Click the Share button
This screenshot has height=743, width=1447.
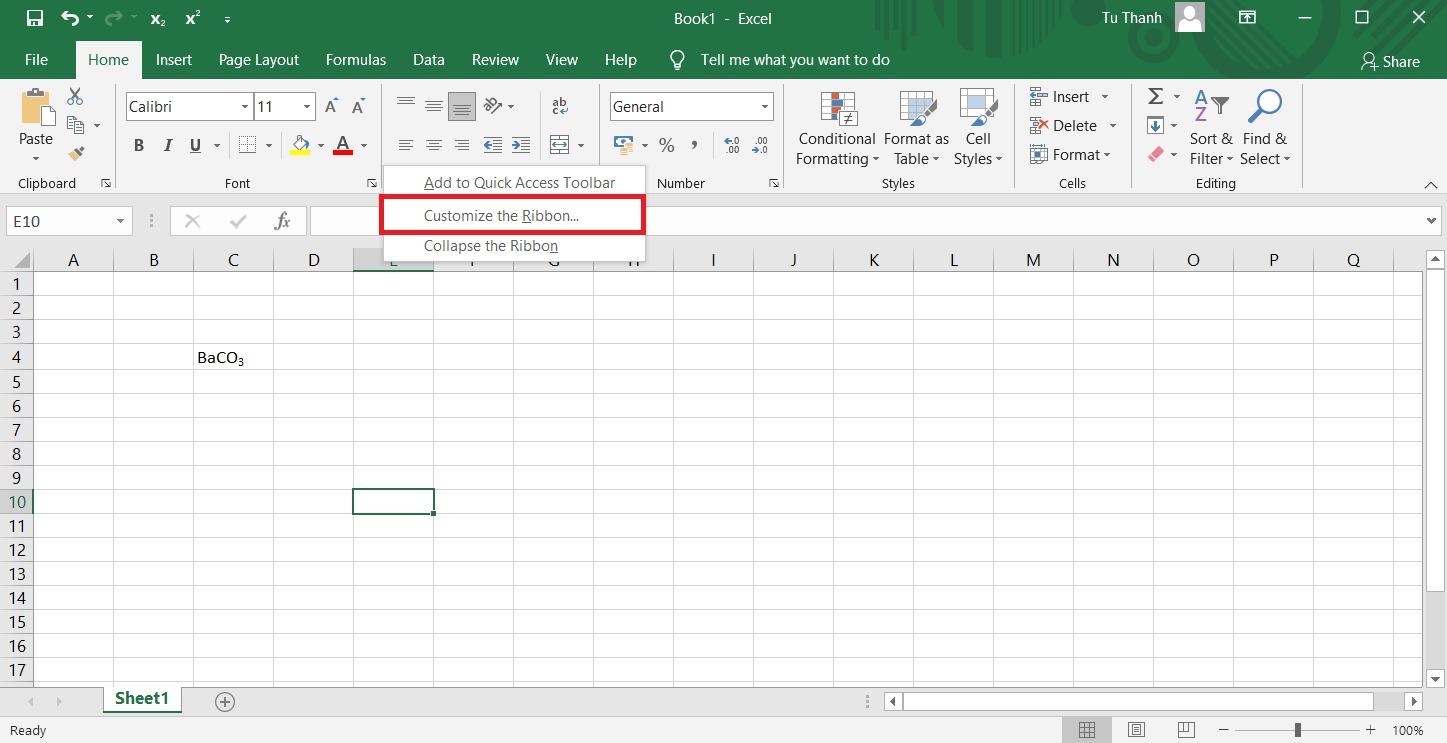1390,61
